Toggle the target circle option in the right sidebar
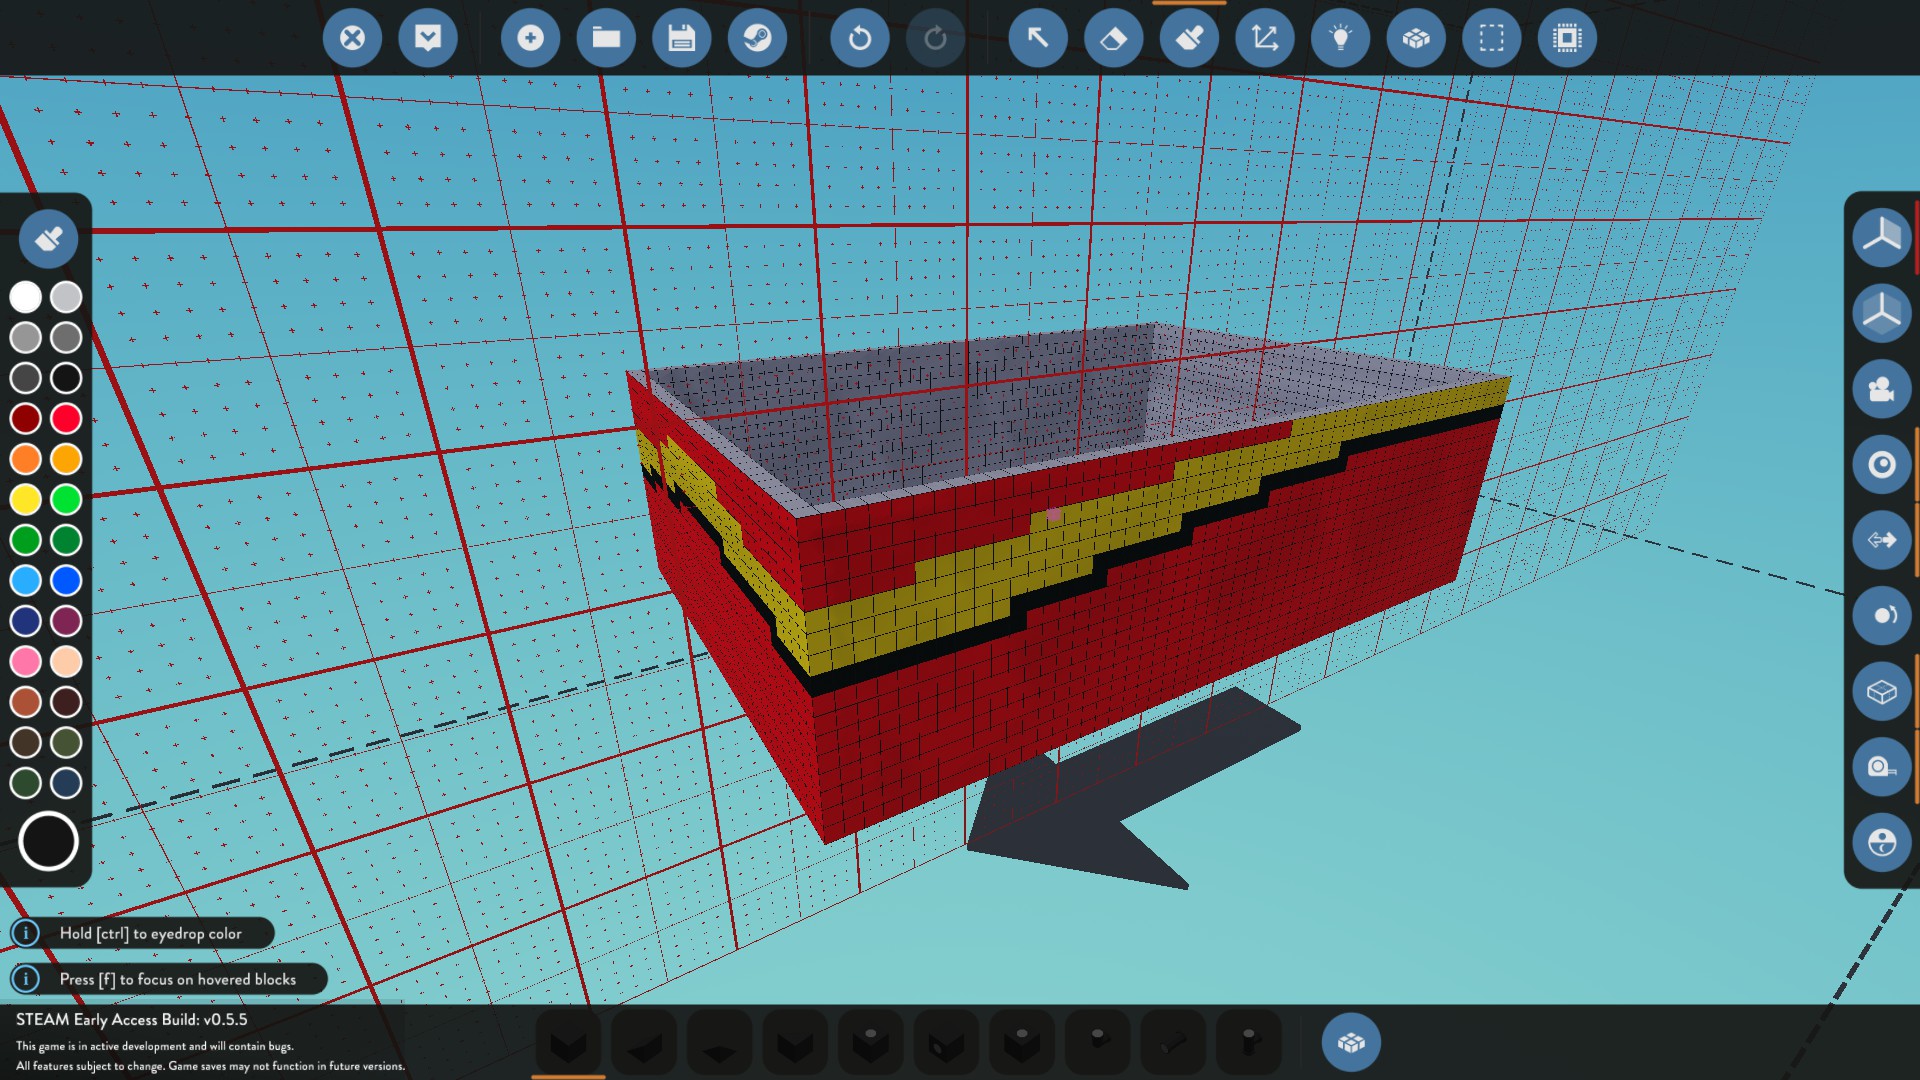1920x1080 pixels. tap(1881, 465)
